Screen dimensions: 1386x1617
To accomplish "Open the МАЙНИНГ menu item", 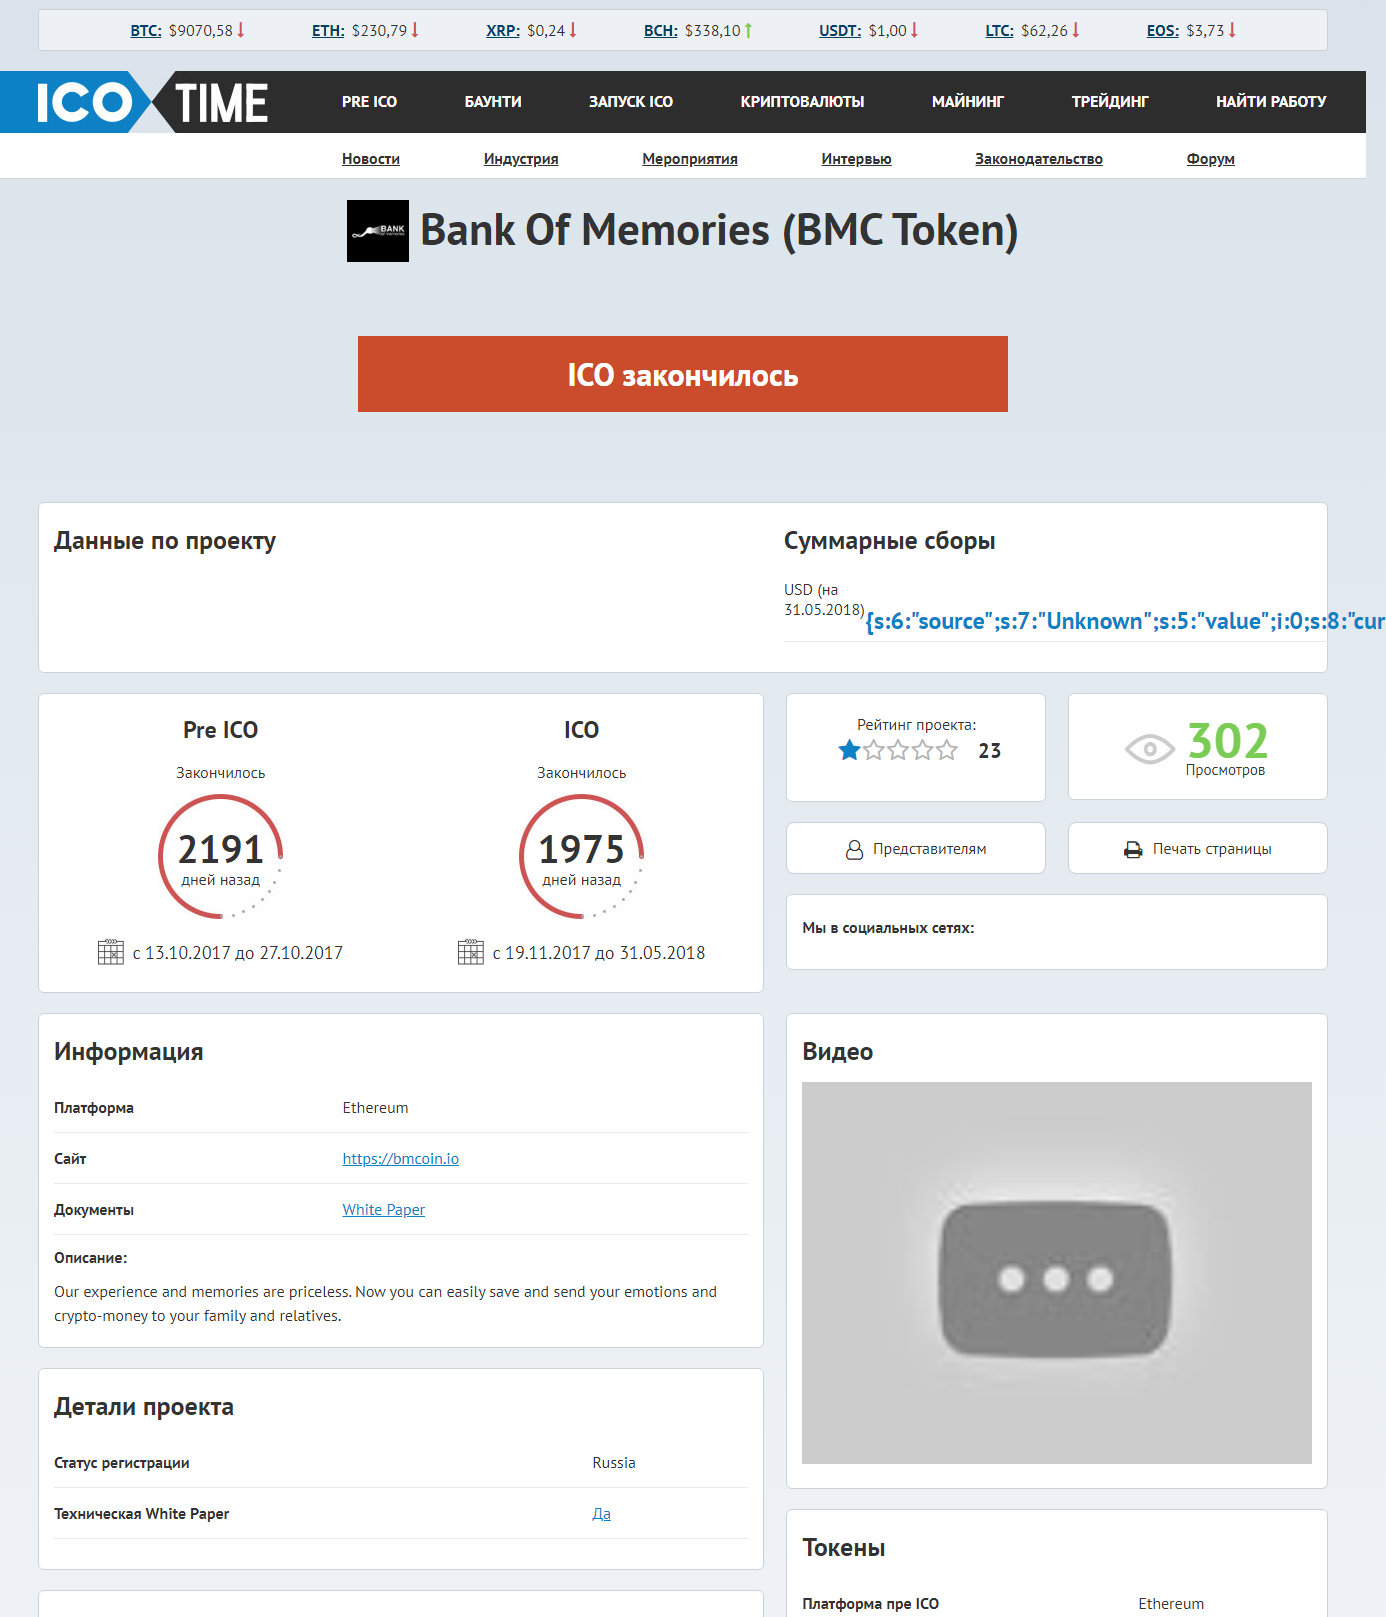I will [x=968, y=102].
